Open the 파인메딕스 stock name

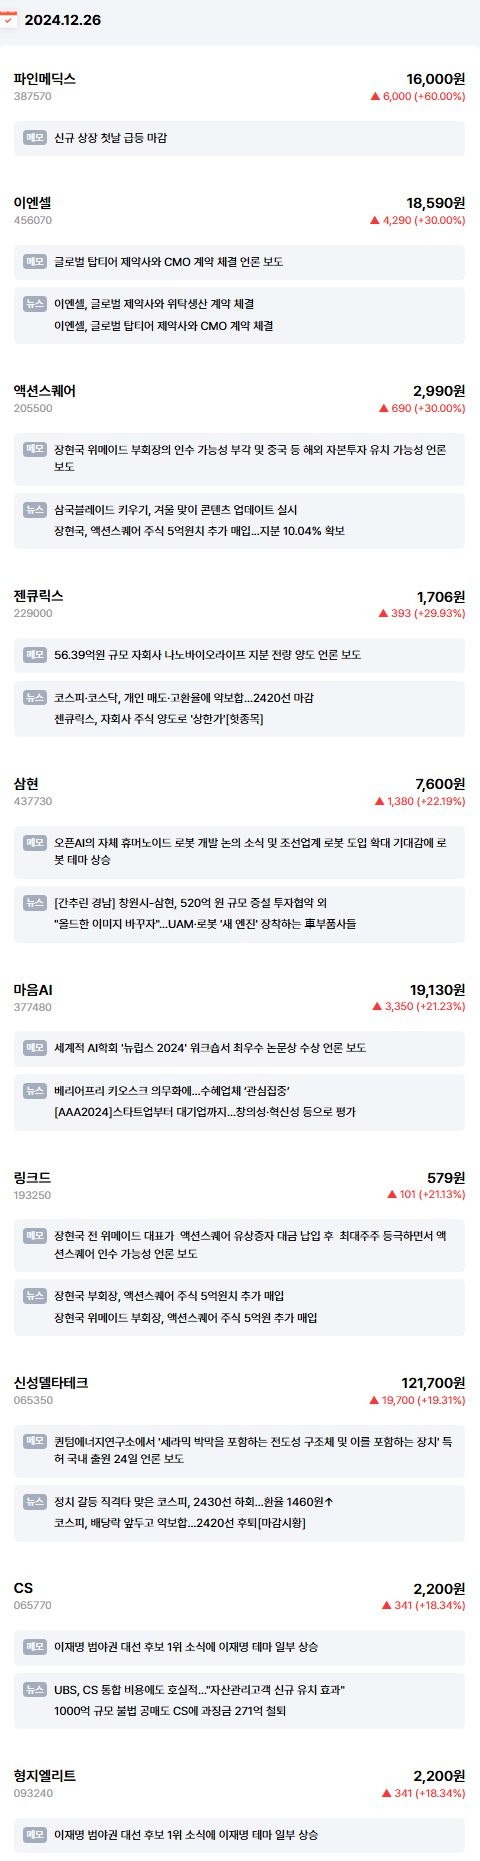[x=45, y=78]
